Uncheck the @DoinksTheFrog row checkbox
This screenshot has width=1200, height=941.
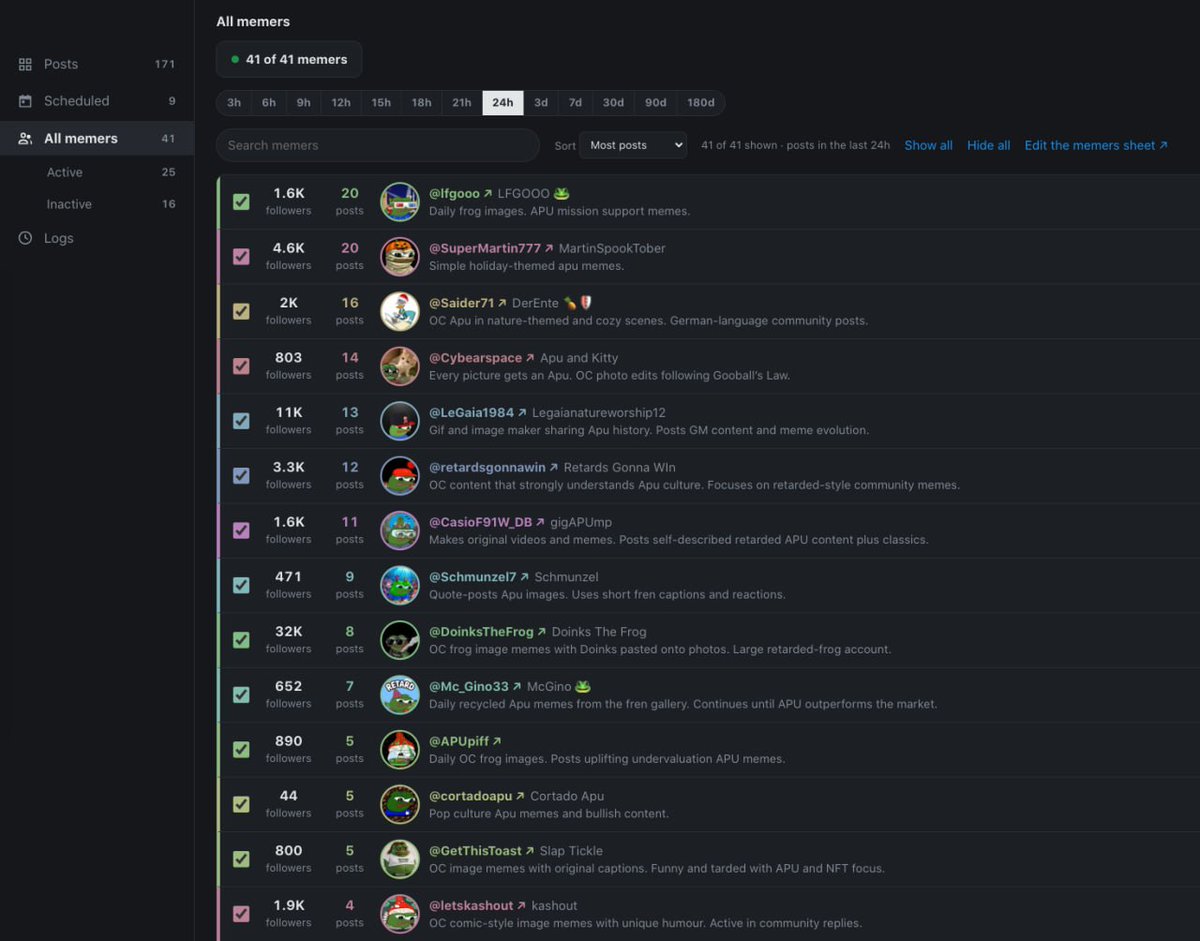[x=241, y=640]
